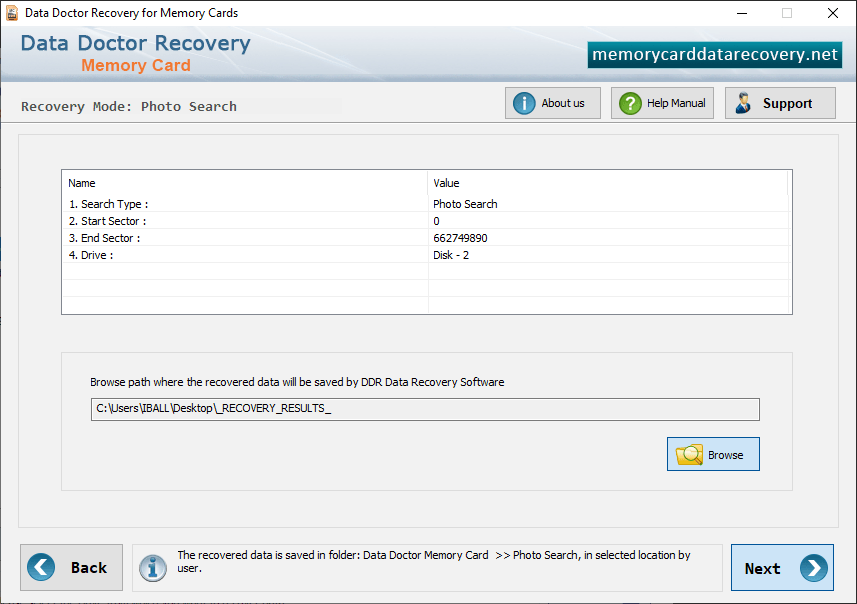
Task: Click the Value column header
Action: (x=608, y=183)
